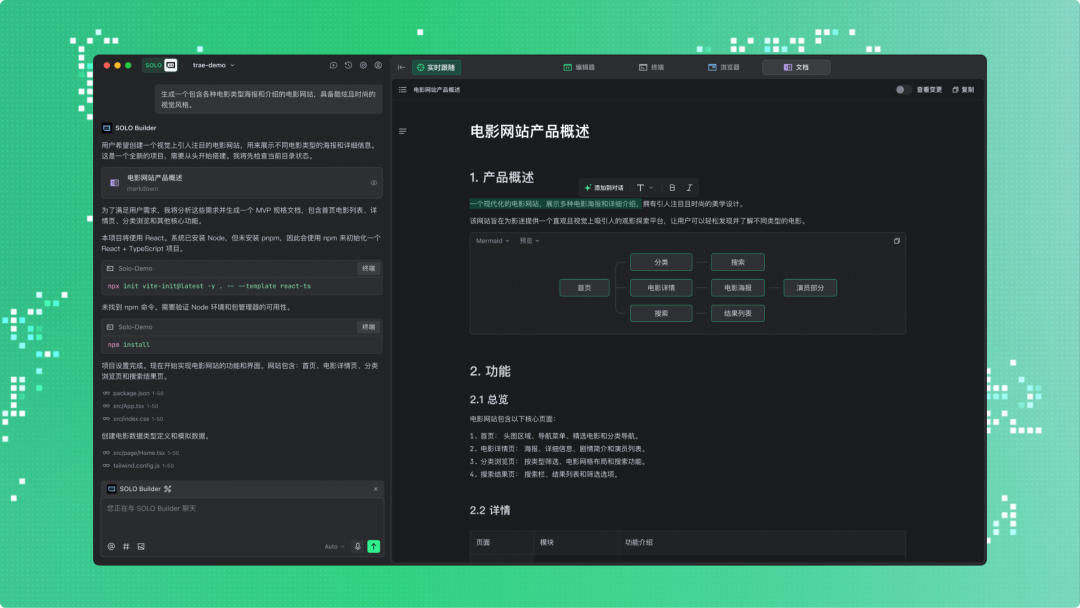Insert a # context reference in chat

[x=126, y=547]
